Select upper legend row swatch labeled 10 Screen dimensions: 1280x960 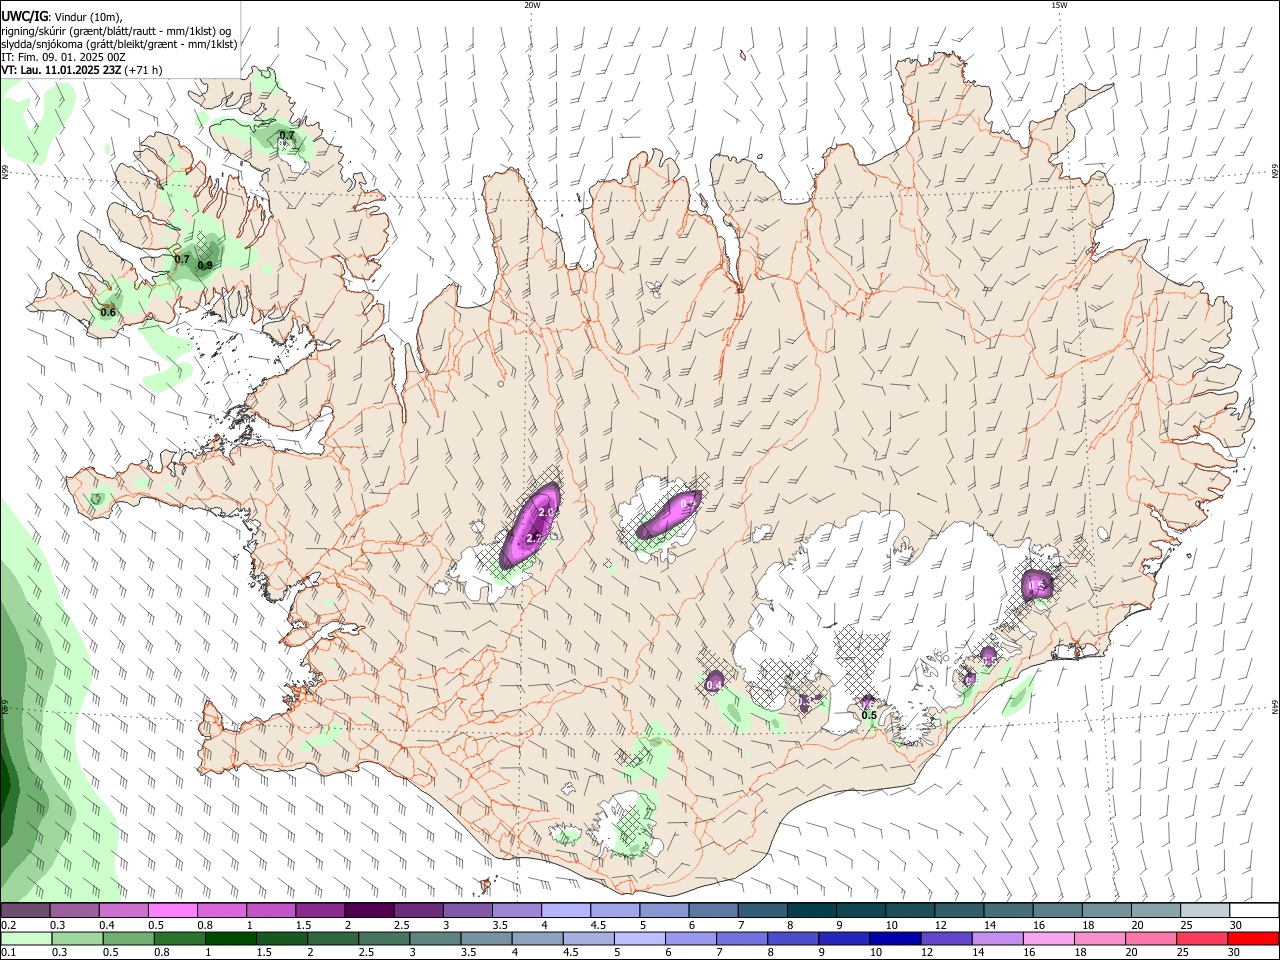(x=909, y=911)
